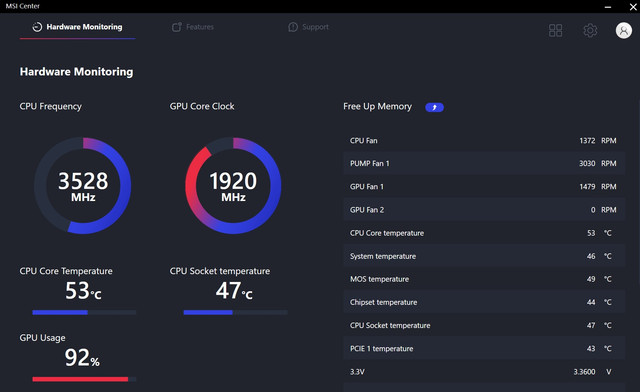
Task: Click the Hardware Monitoring tab icon
Action: click(x=37, y=27)
